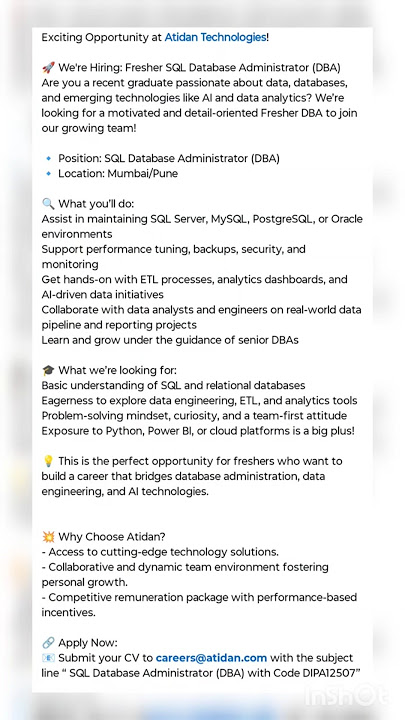This screenshot has height=720, width=405.
Task: Click the light bulb emoji
Action: [x=48, y=461]
